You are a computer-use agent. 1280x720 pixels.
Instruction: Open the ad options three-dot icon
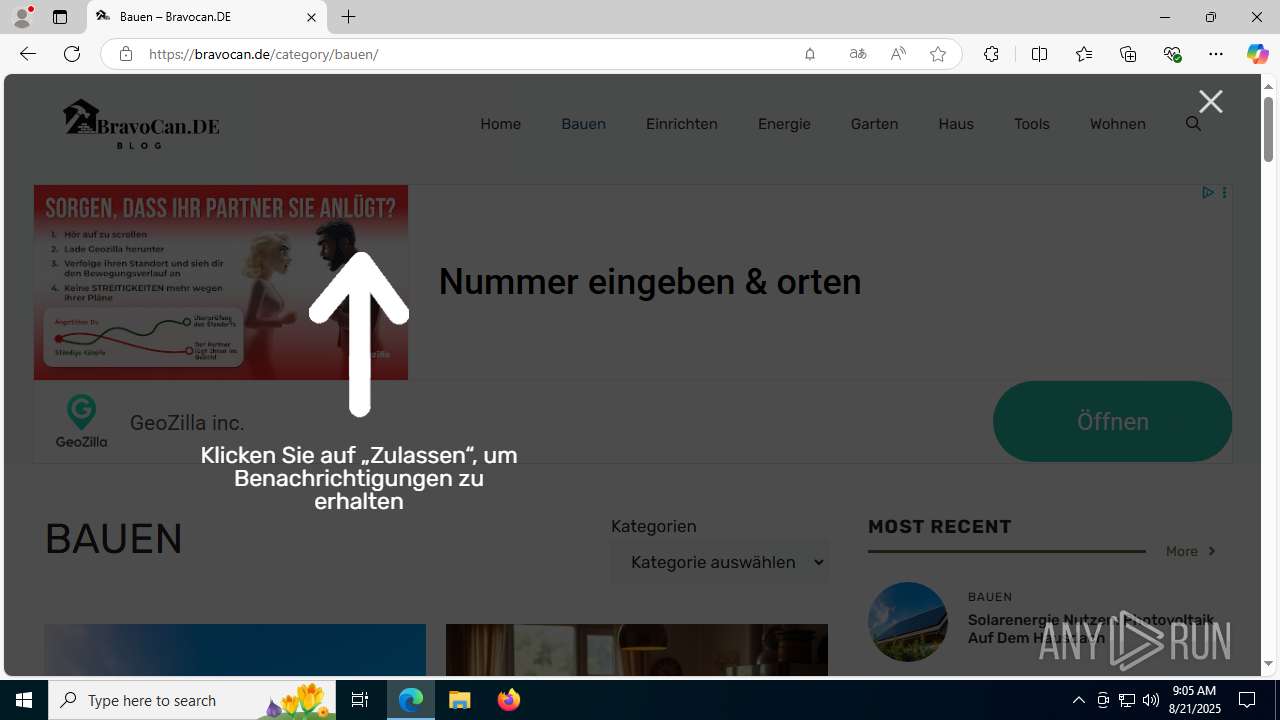coord(1224,192)
